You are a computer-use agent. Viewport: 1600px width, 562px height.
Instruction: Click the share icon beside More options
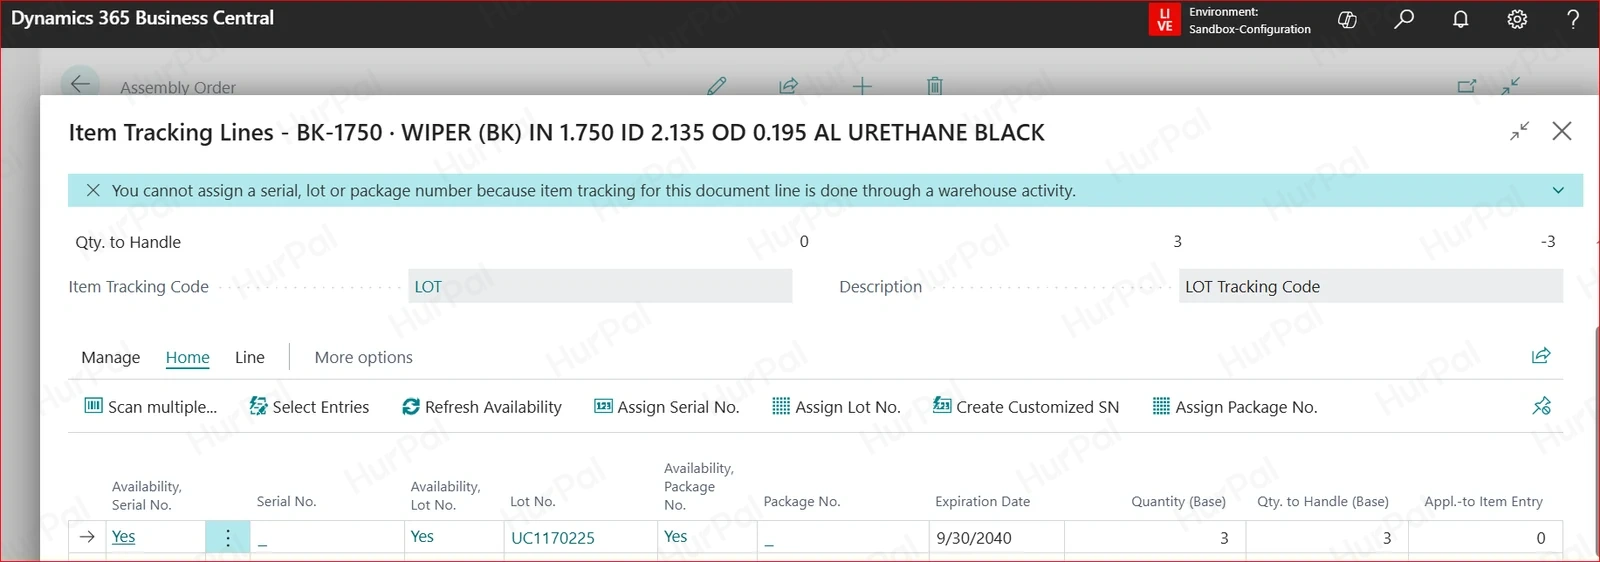click(1541, 356)
